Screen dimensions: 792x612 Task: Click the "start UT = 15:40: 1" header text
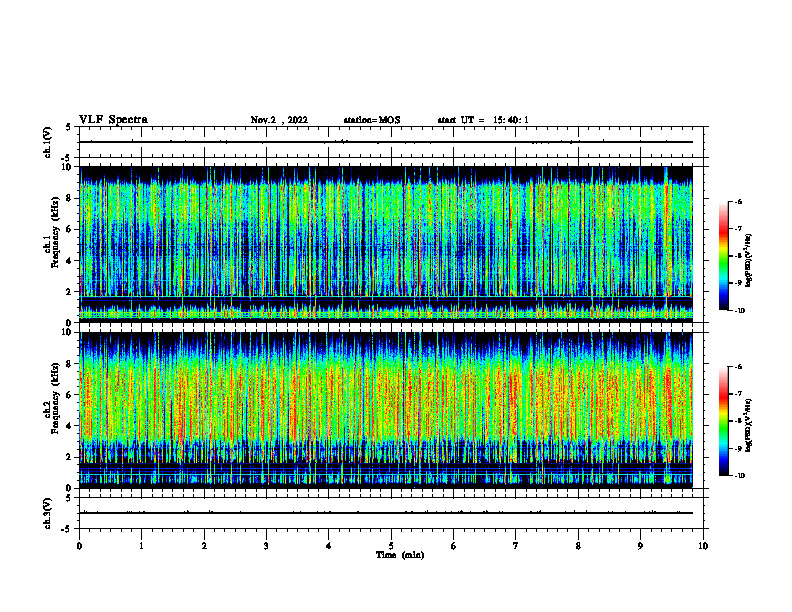click(483, 120)
